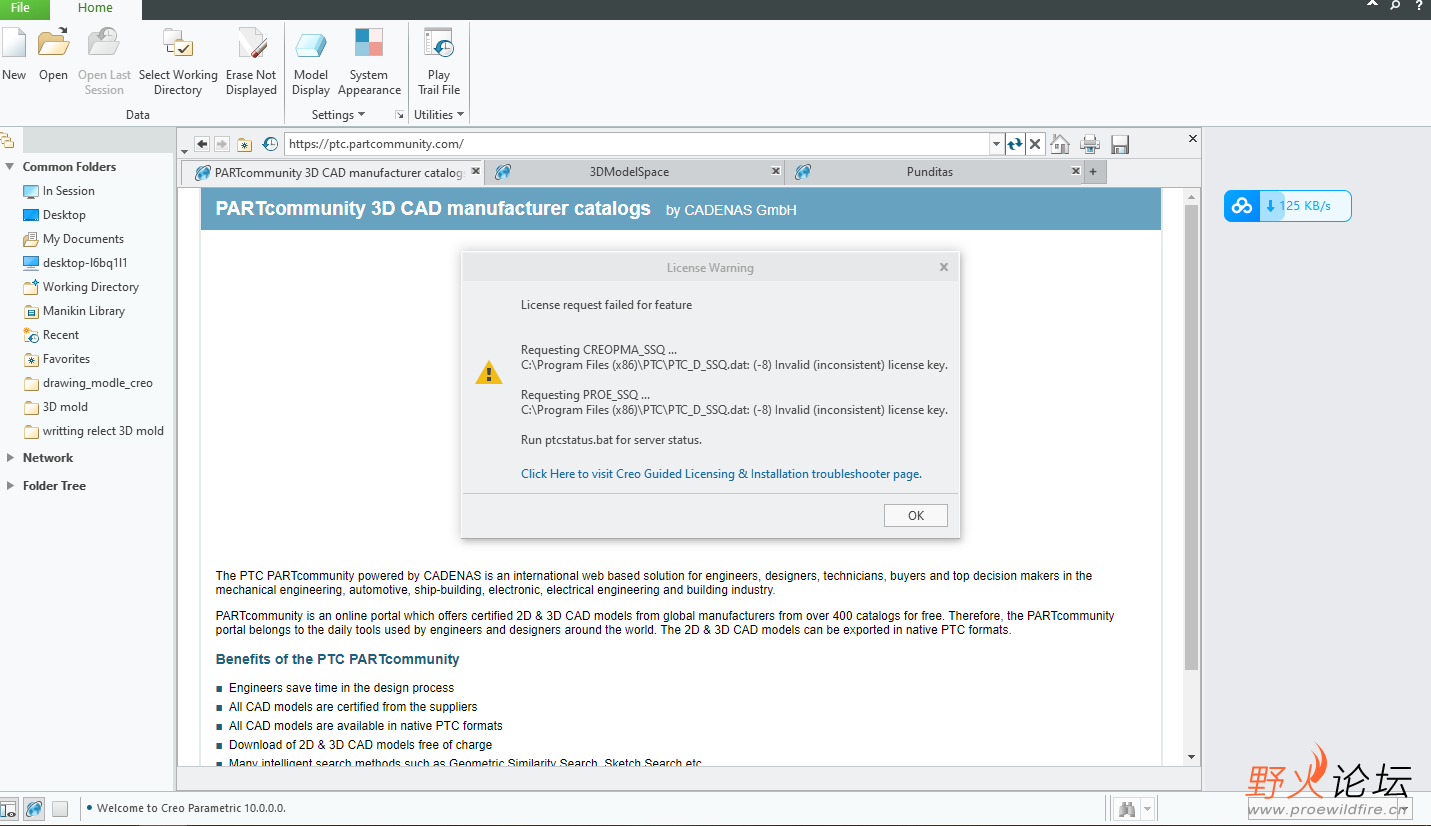
Task: Click the cloud download speed widget
Action: click(x=1287, y=206)
